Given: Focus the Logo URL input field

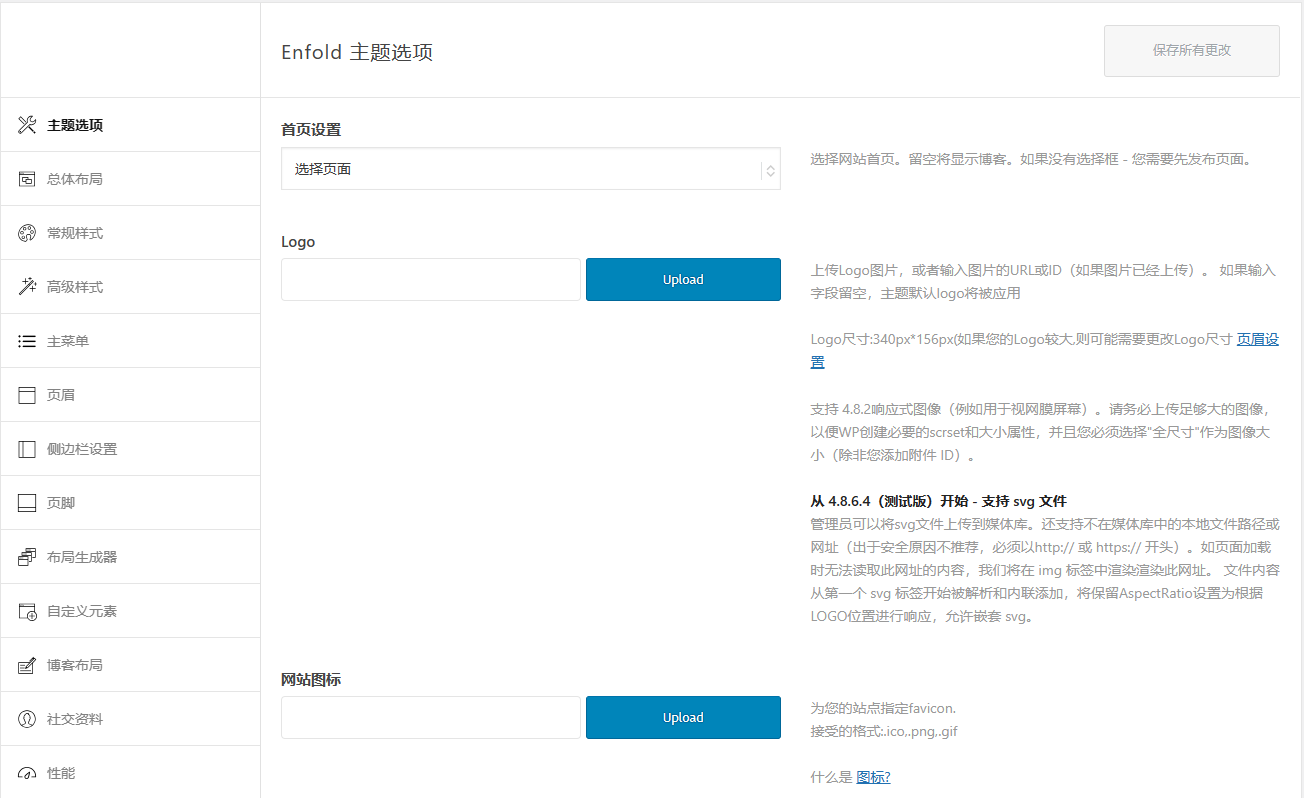Looking at the screenshot, I should click(431, 280).
